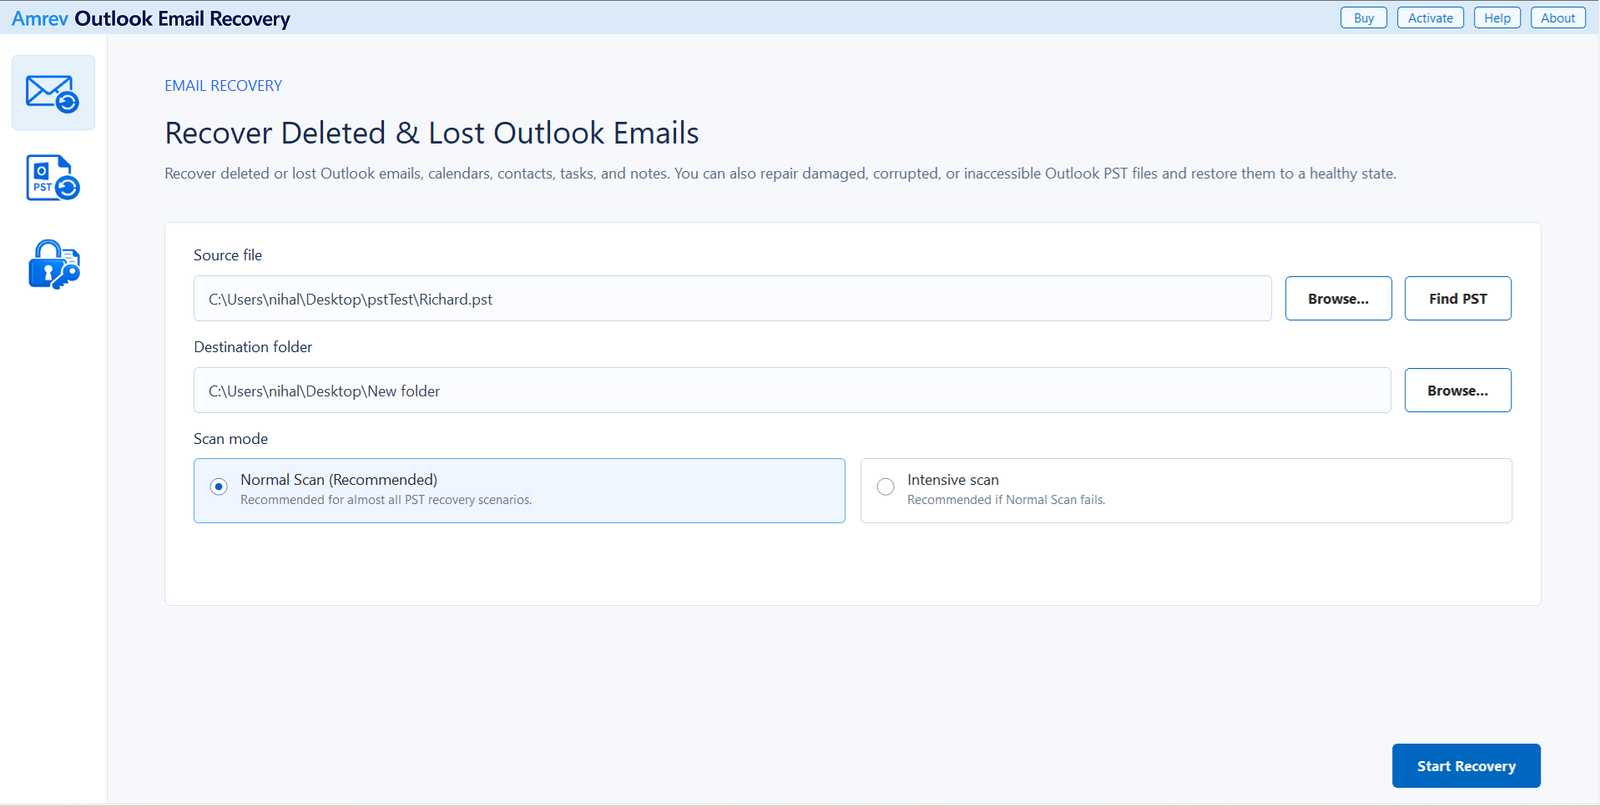This screenshot has height=807, width=1600.
Task: Click the Amrev Outlook Email Recovery title
Action: pos(151,19)
